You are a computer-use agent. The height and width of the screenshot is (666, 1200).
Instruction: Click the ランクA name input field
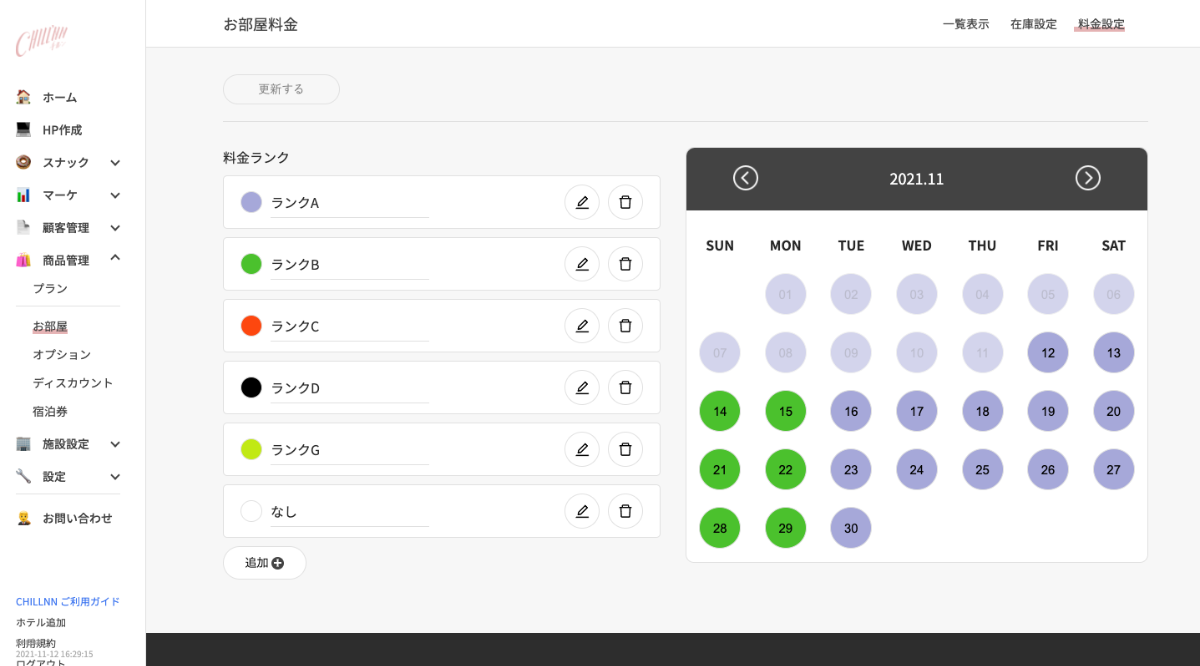click(349, 203)
